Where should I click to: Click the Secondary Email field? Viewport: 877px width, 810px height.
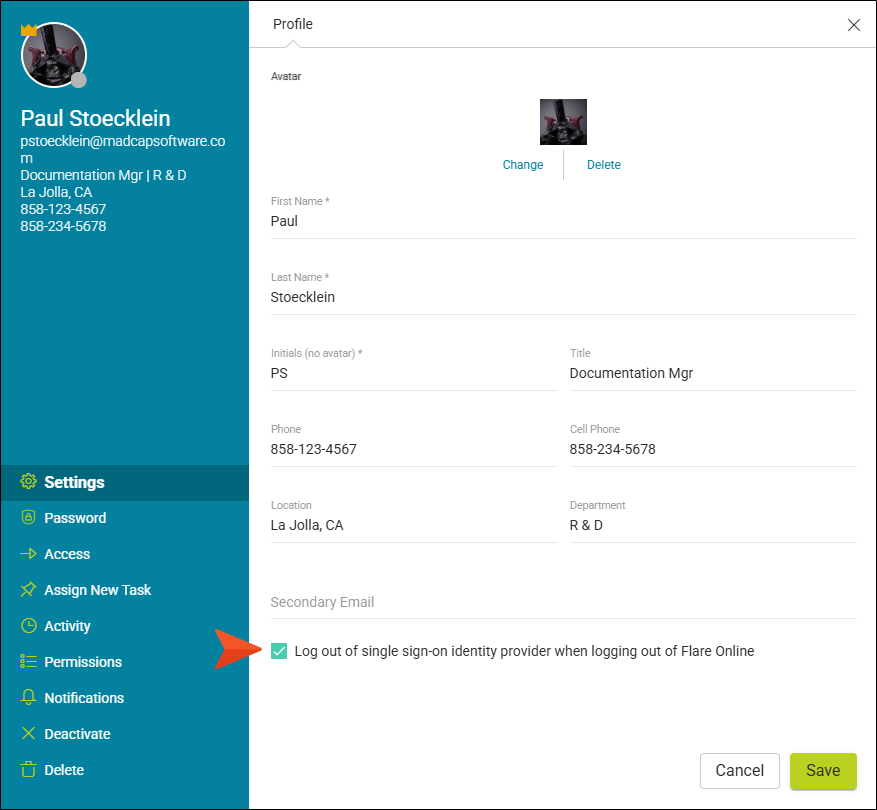coord(563,602)
